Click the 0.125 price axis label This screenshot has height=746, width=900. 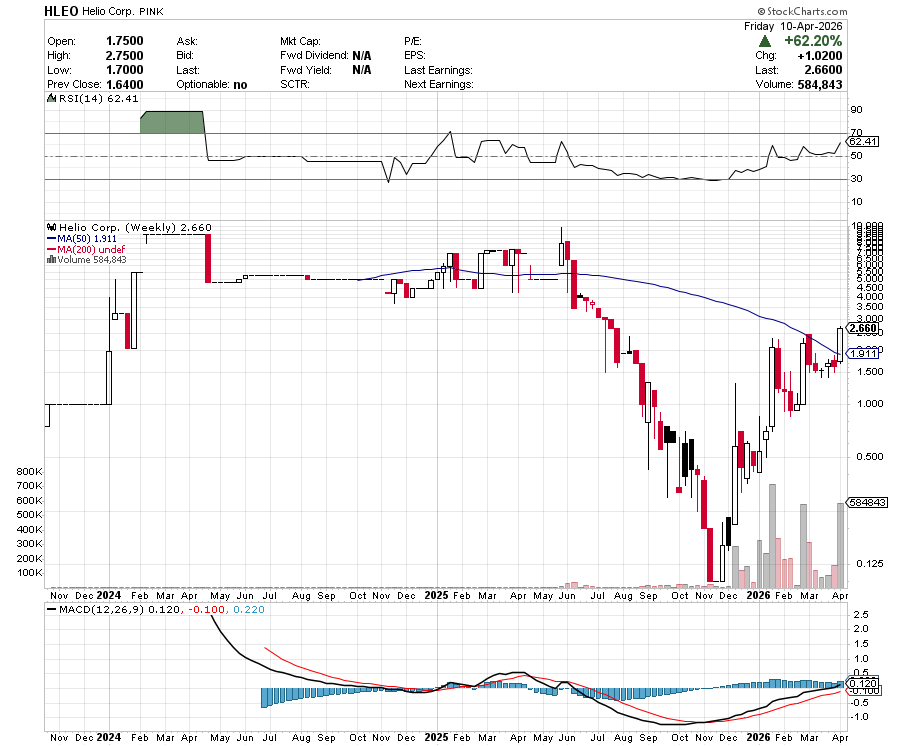tap(870, 564)
